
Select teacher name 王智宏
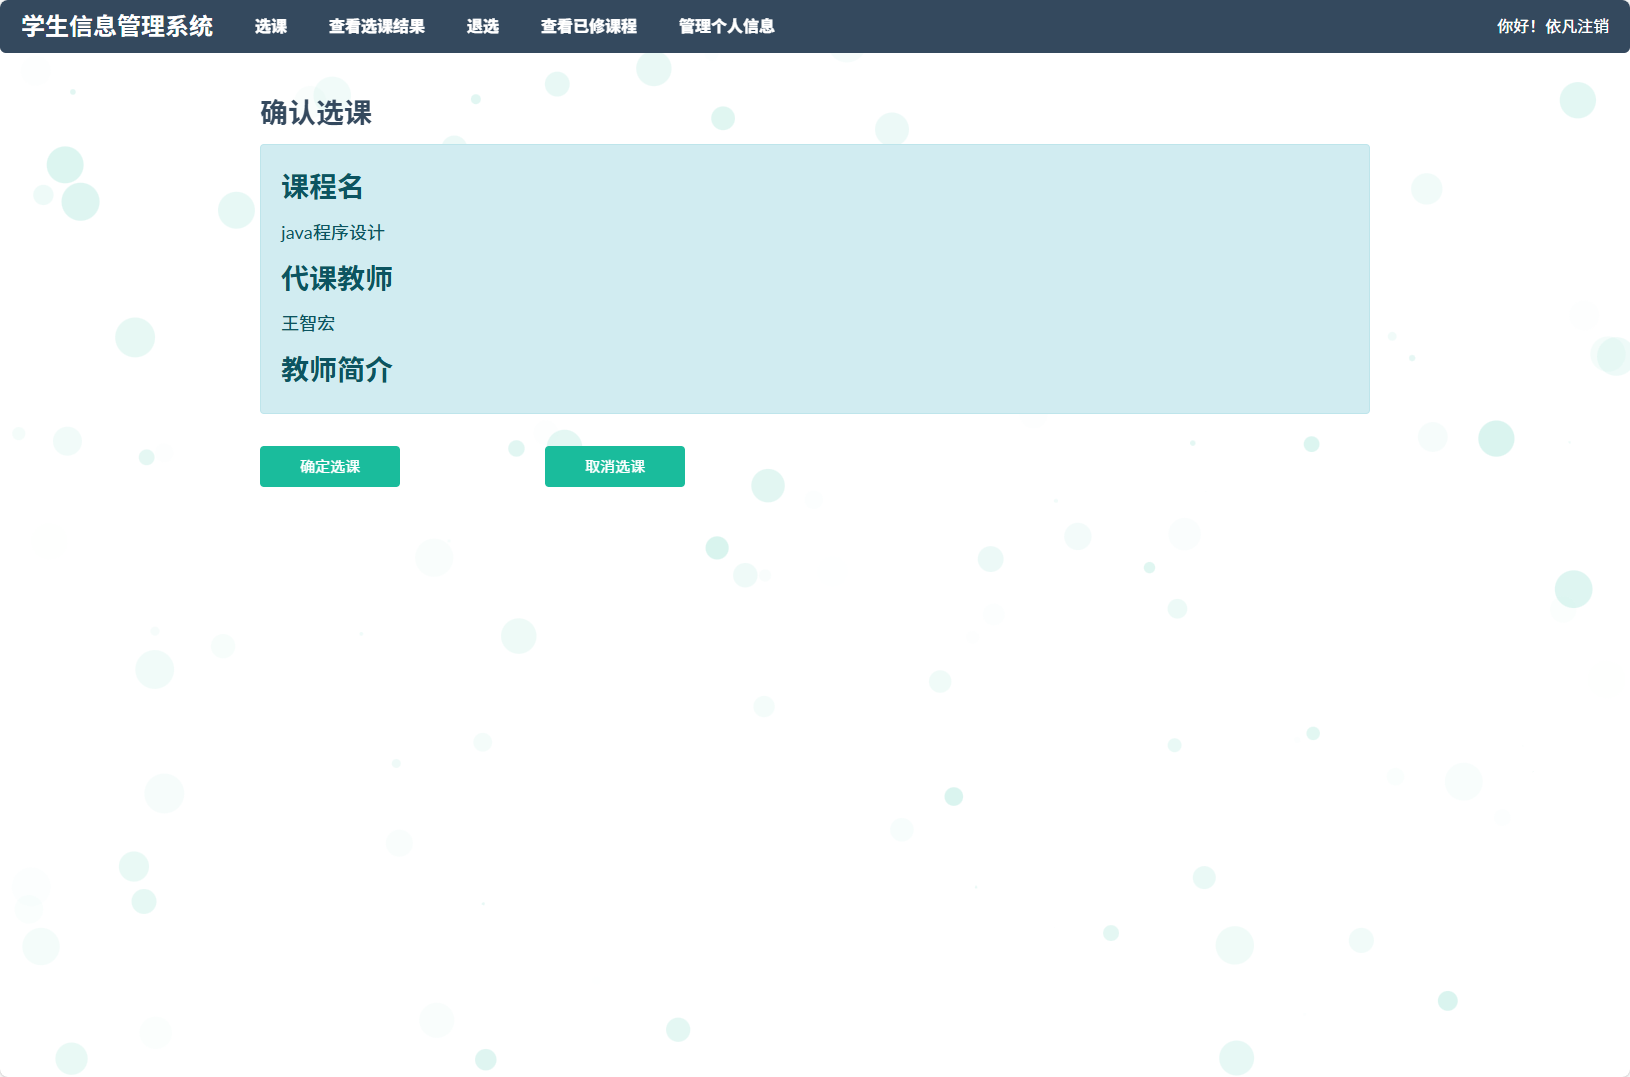click(x=308, y=323)
